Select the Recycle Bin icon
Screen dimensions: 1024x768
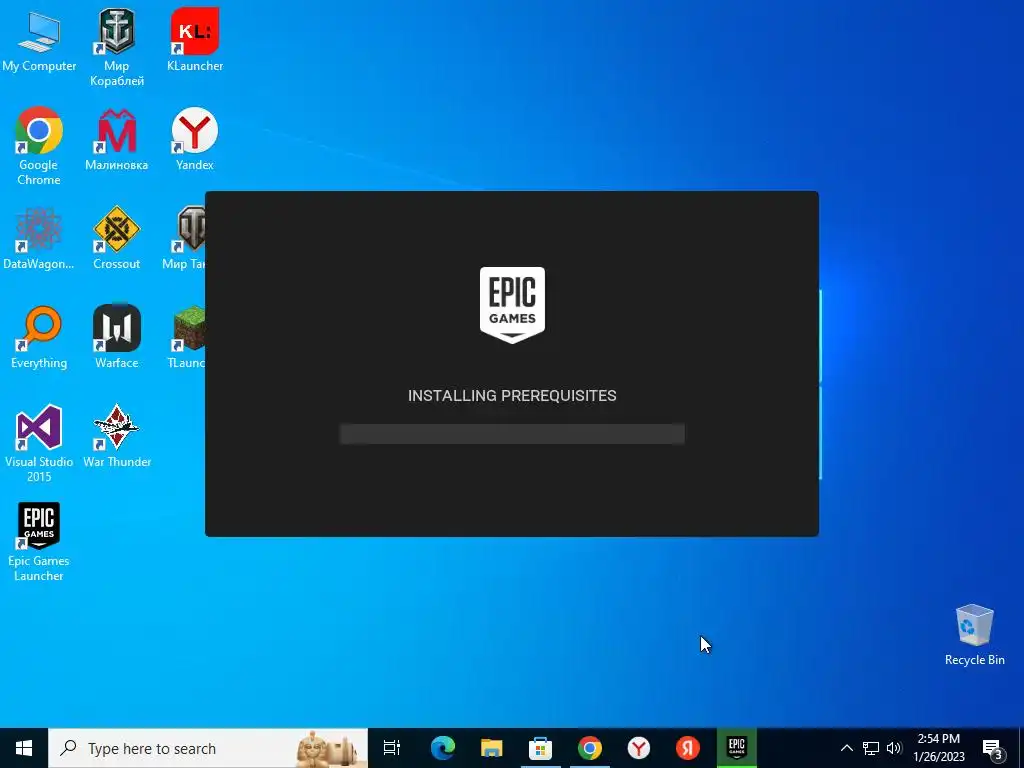tap(974, 635)
